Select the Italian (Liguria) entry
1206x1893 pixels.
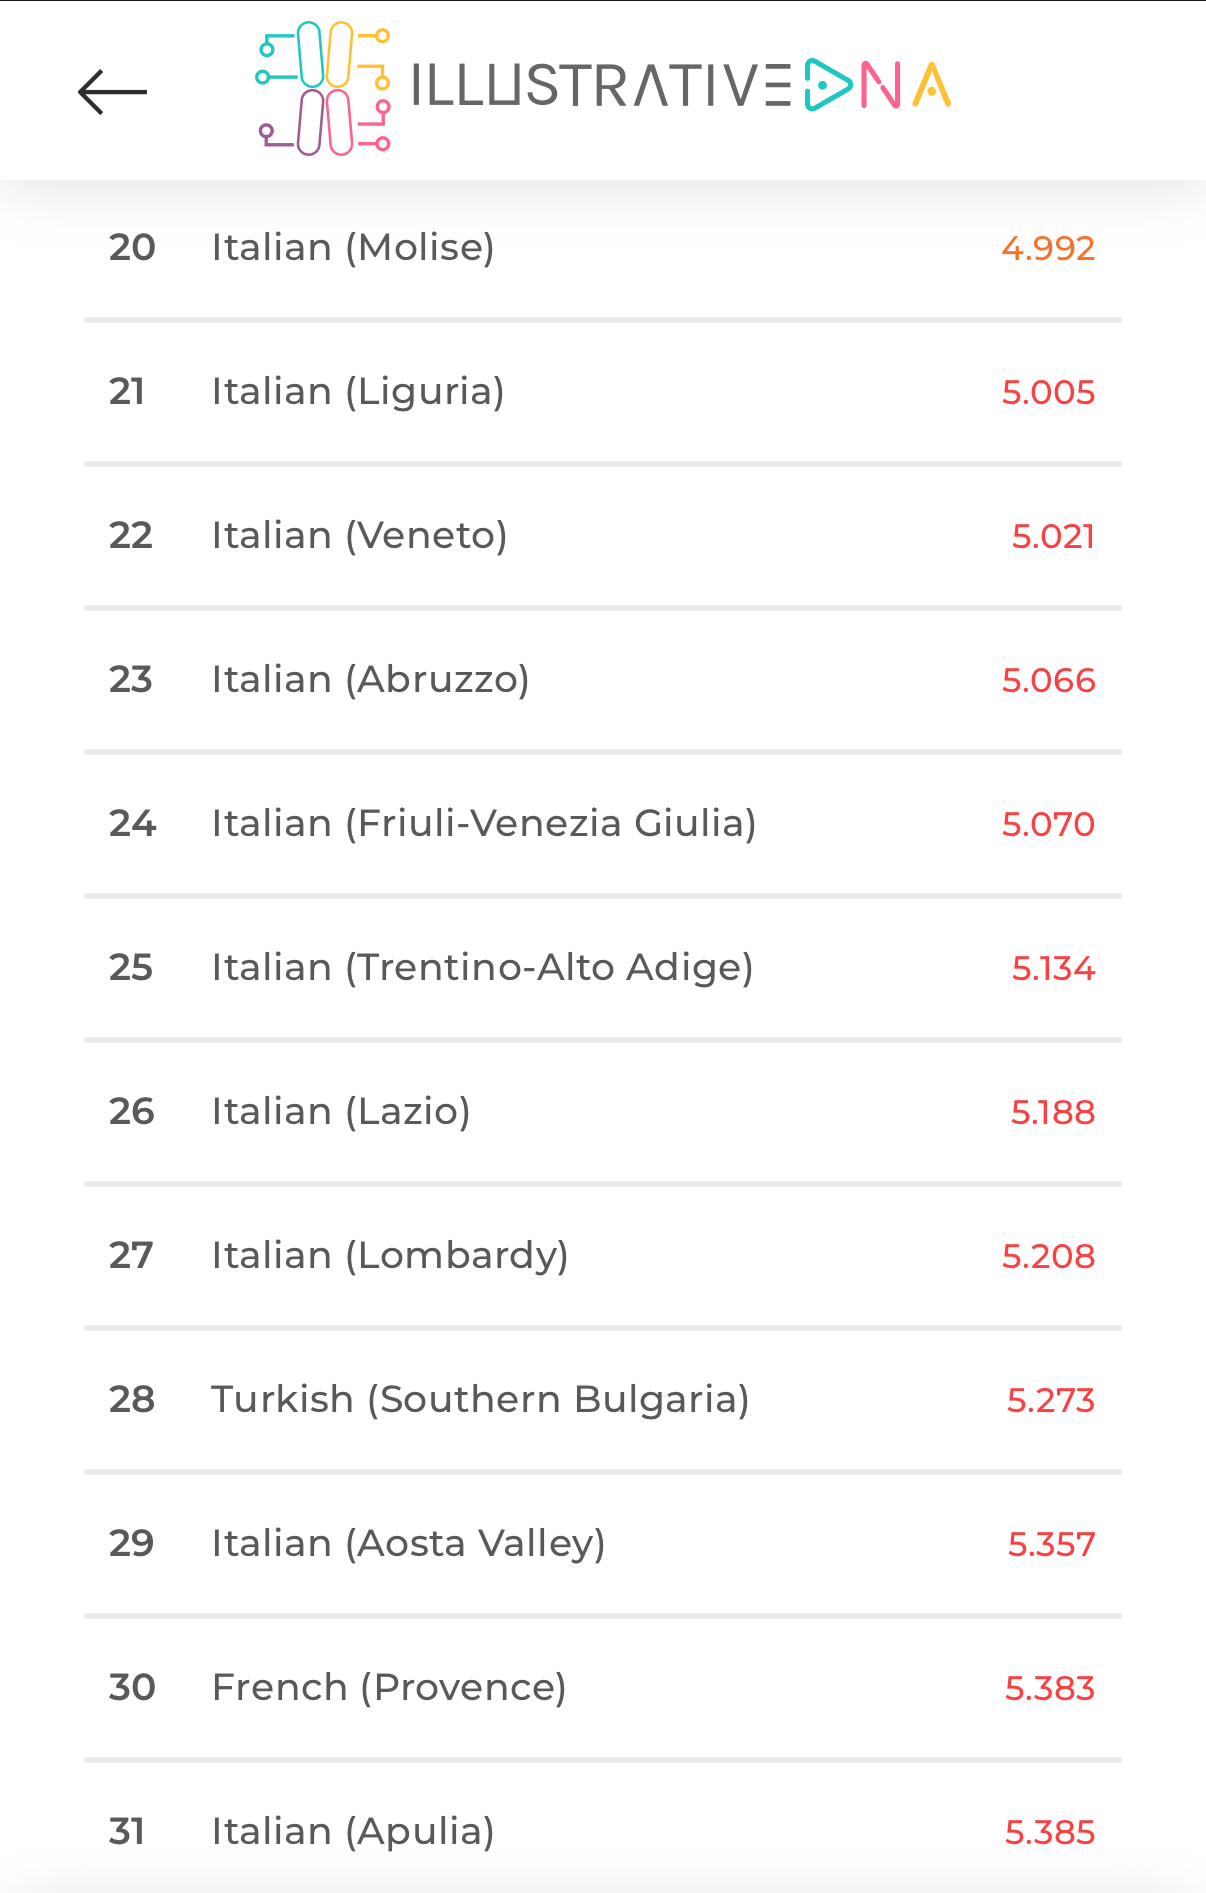603,391
